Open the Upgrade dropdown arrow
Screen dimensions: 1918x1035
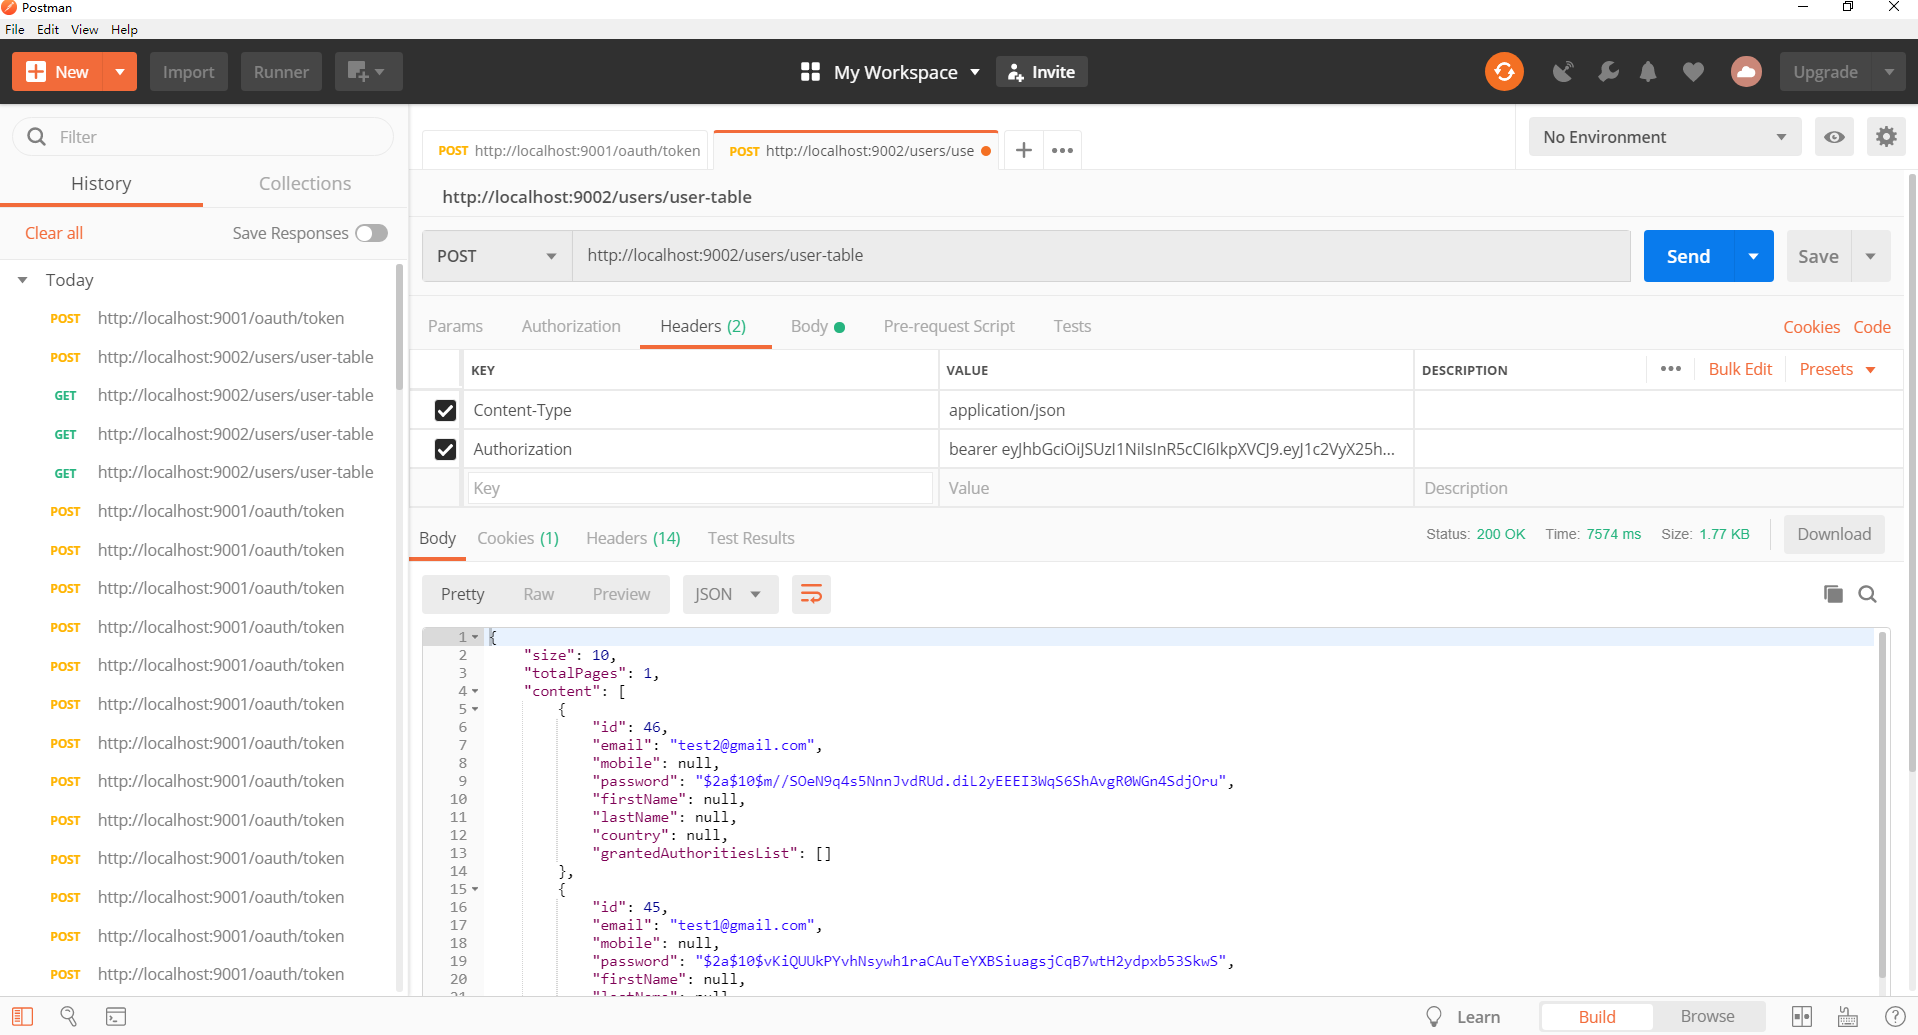point(1888,72)
